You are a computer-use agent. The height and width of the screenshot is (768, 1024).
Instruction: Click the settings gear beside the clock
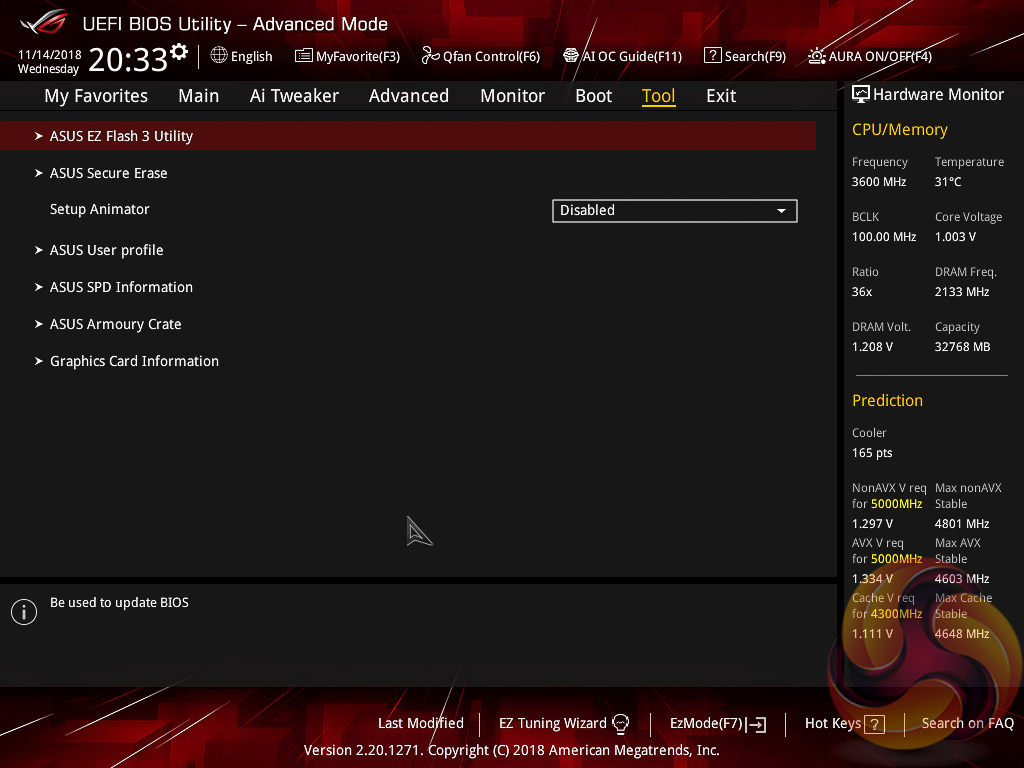pyautogui.click(x=179, y=51)
